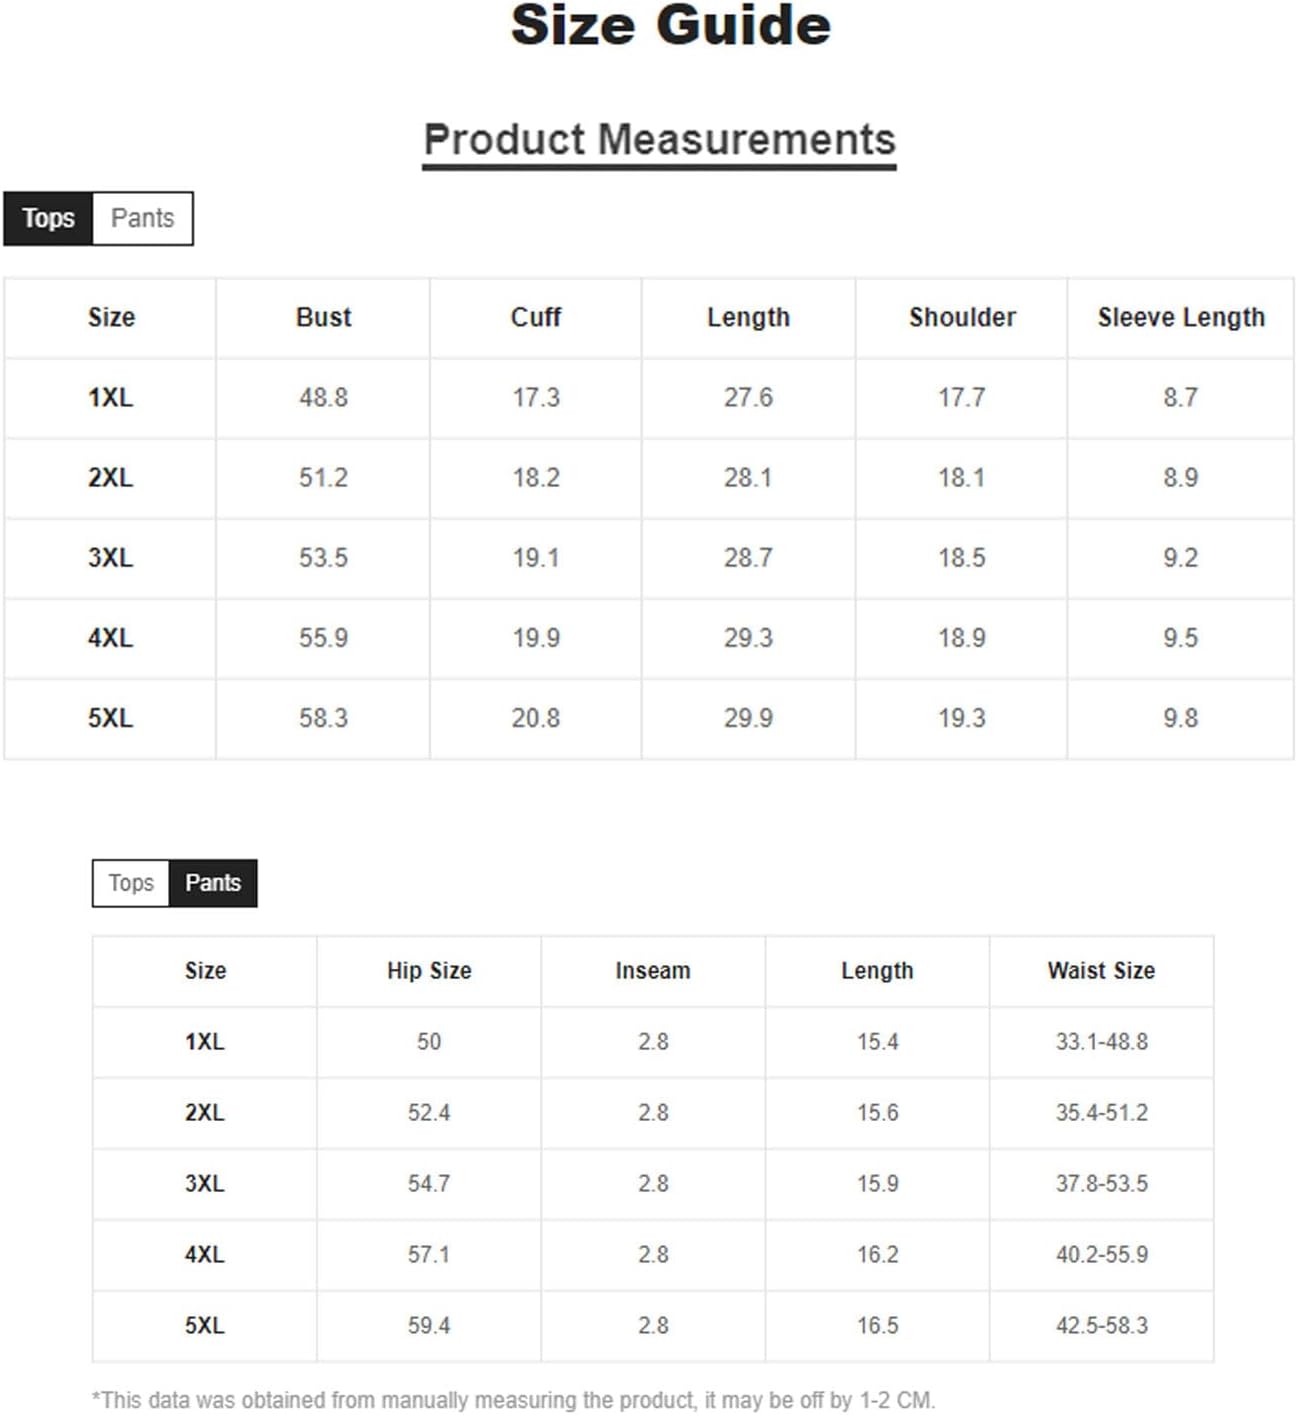The width and height of the screenshot is (1297, 1415).
Task: Click the Bust column header
Action: 323,317
